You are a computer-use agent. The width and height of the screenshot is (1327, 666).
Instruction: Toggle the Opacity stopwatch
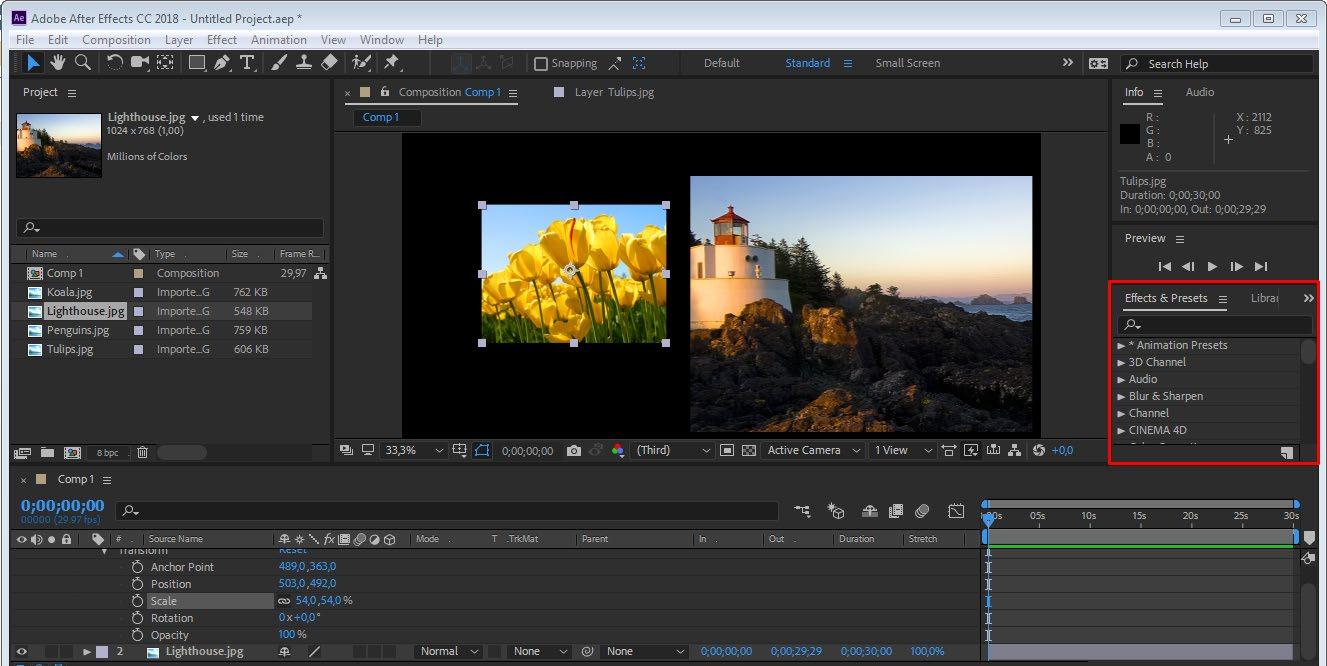coord(137,635)
